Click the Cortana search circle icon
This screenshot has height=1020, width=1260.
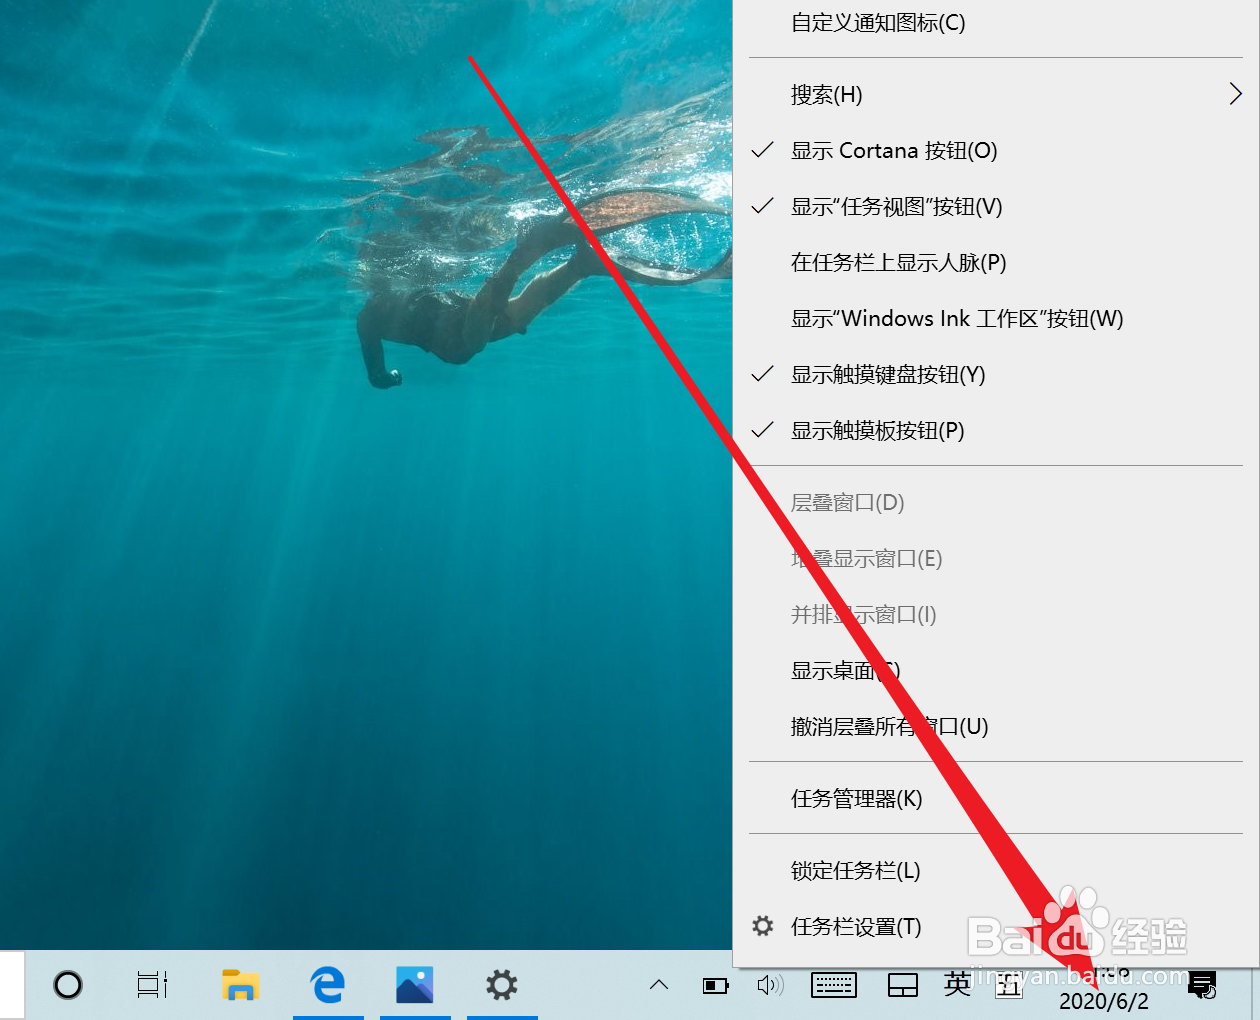(67, 985)
